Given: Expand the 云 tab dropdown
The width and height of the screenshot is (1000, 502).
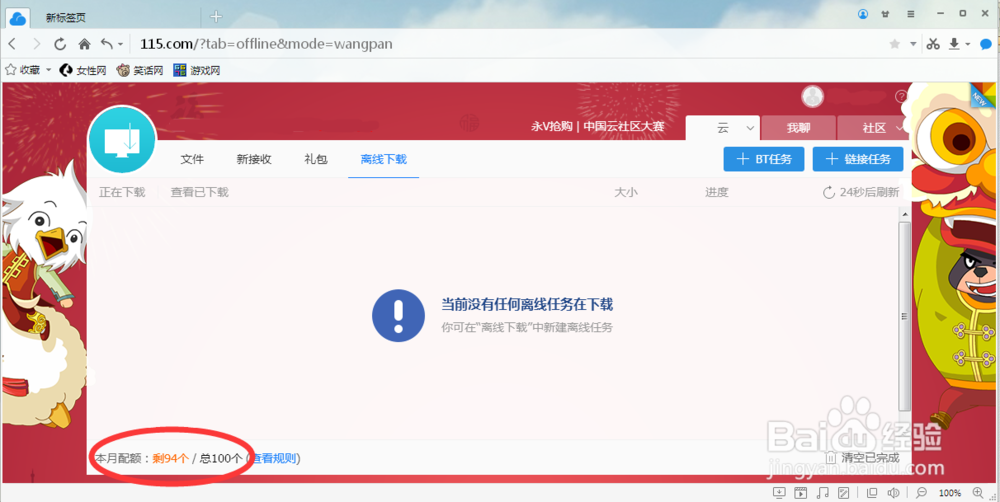Looking at the screenshot, I should pyautogui.click(x=750, y=128).
